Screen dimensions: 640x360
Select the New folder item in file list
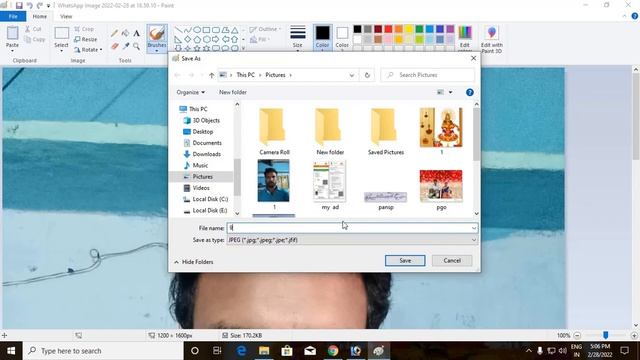click(330, 131)
